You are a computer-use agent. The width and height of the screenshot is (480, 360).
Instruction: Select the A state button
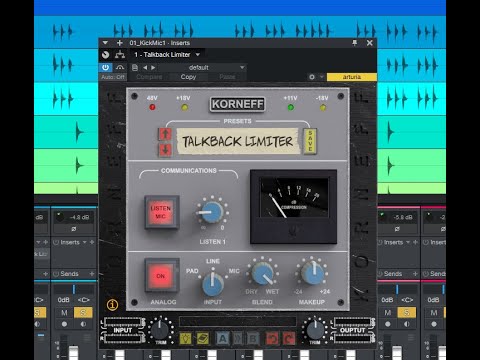tap(222, 339)
